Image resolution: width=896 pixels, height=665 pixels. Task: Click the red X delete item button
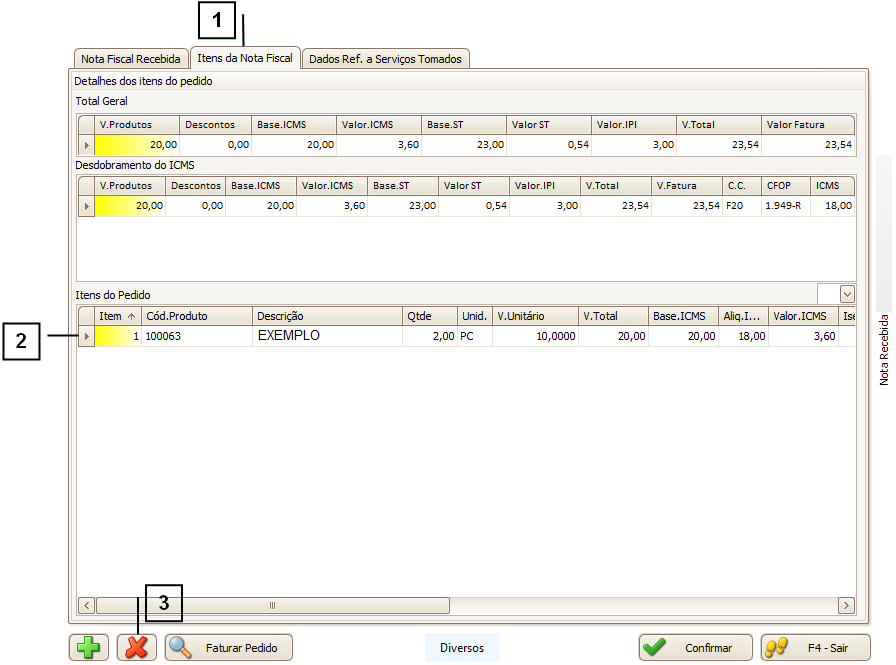coord(137,648)
